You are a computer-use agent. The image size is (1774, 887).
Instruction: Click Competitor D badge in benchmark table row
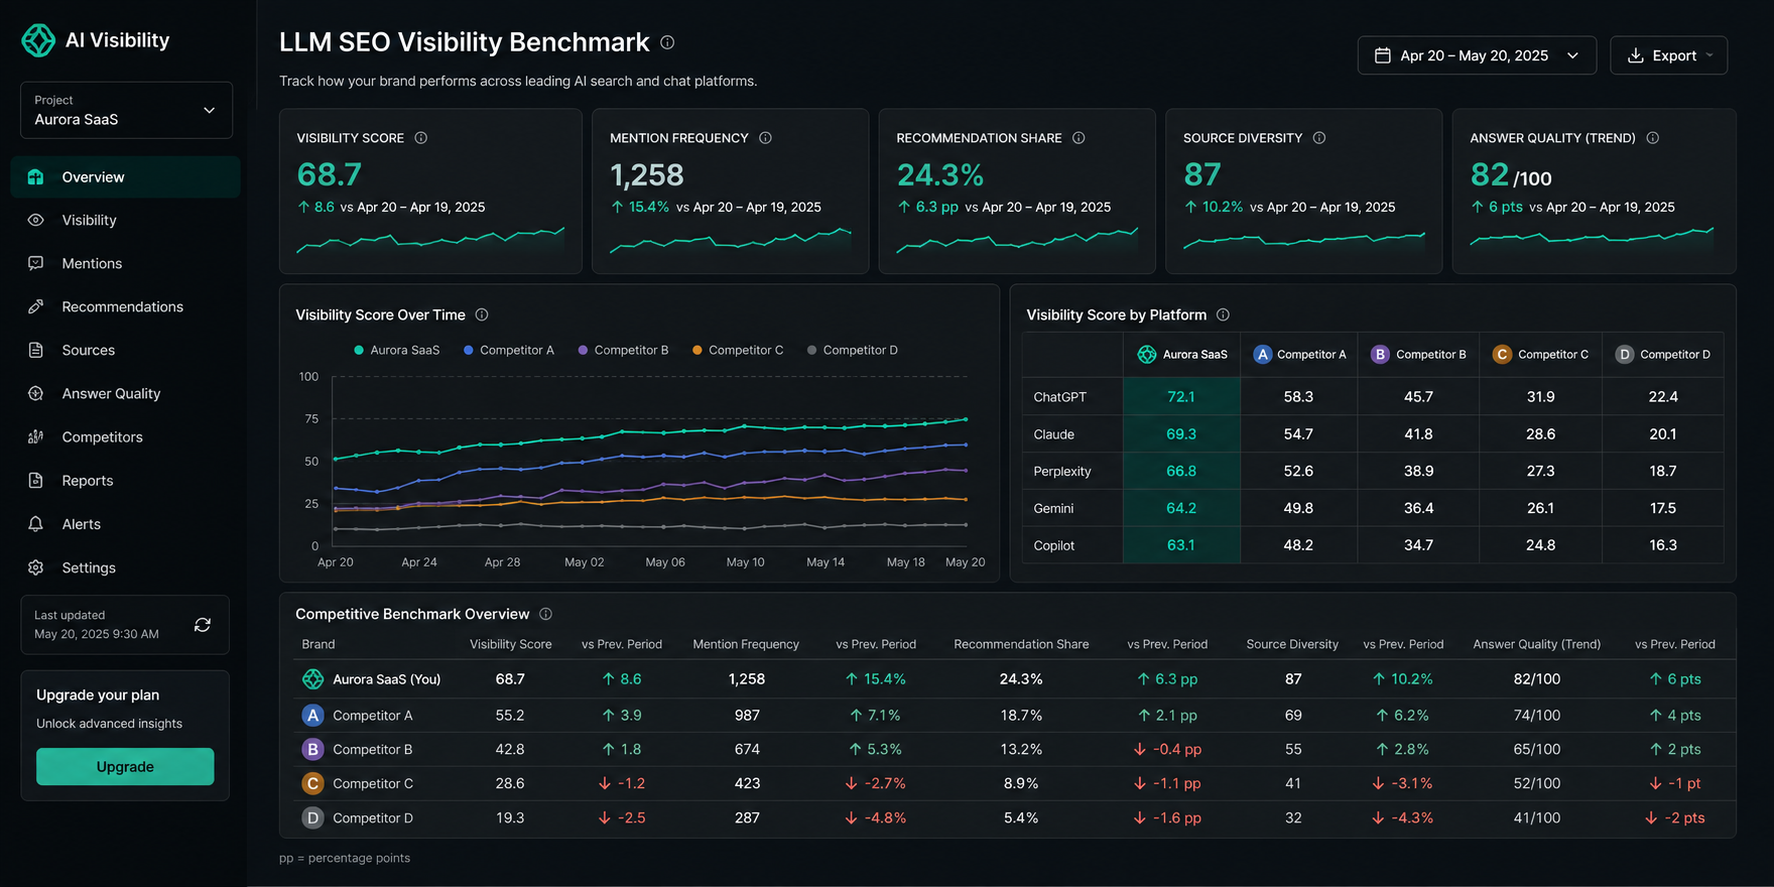(x=313, y=818)
